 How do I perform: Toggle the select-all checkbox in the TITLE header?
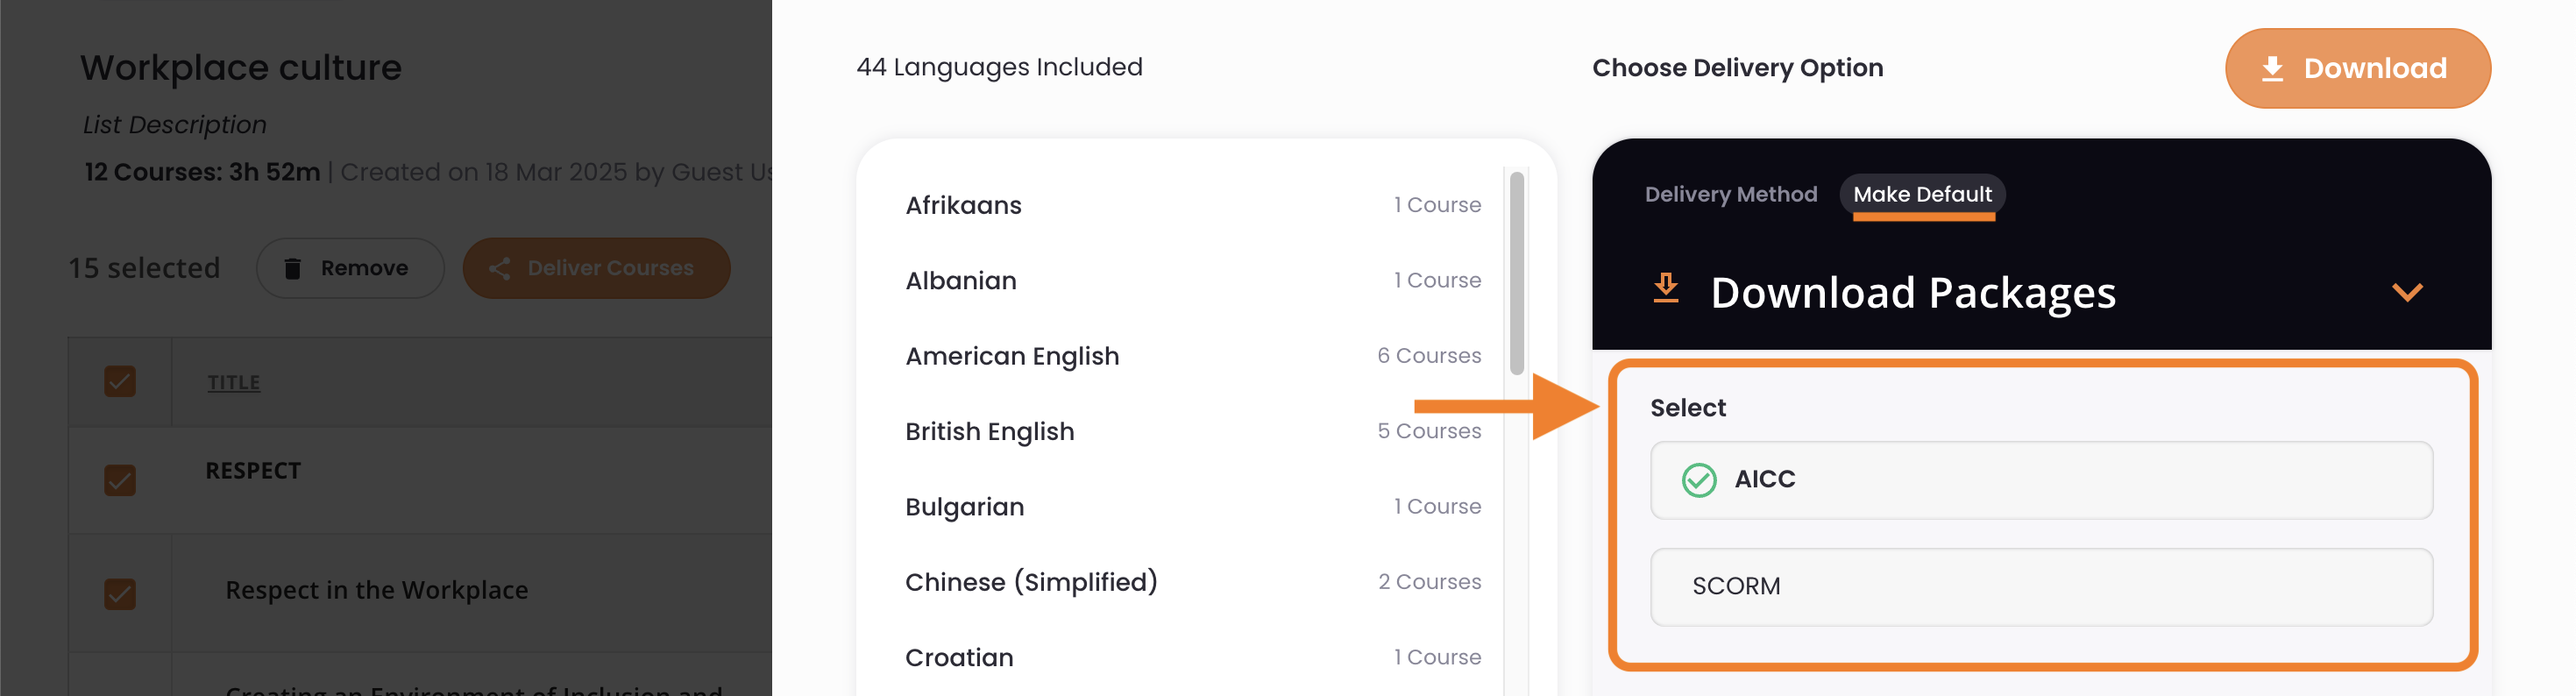pyautogui.click(x=120, y=381)
